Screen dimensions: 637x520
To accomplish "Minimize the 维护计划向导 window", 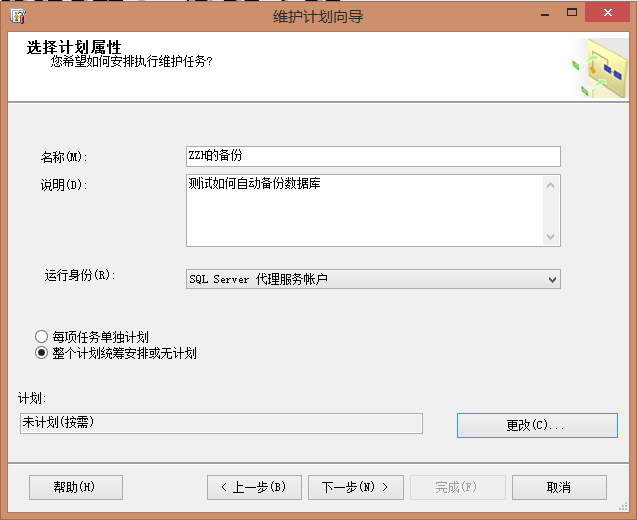I will (545, 14).
